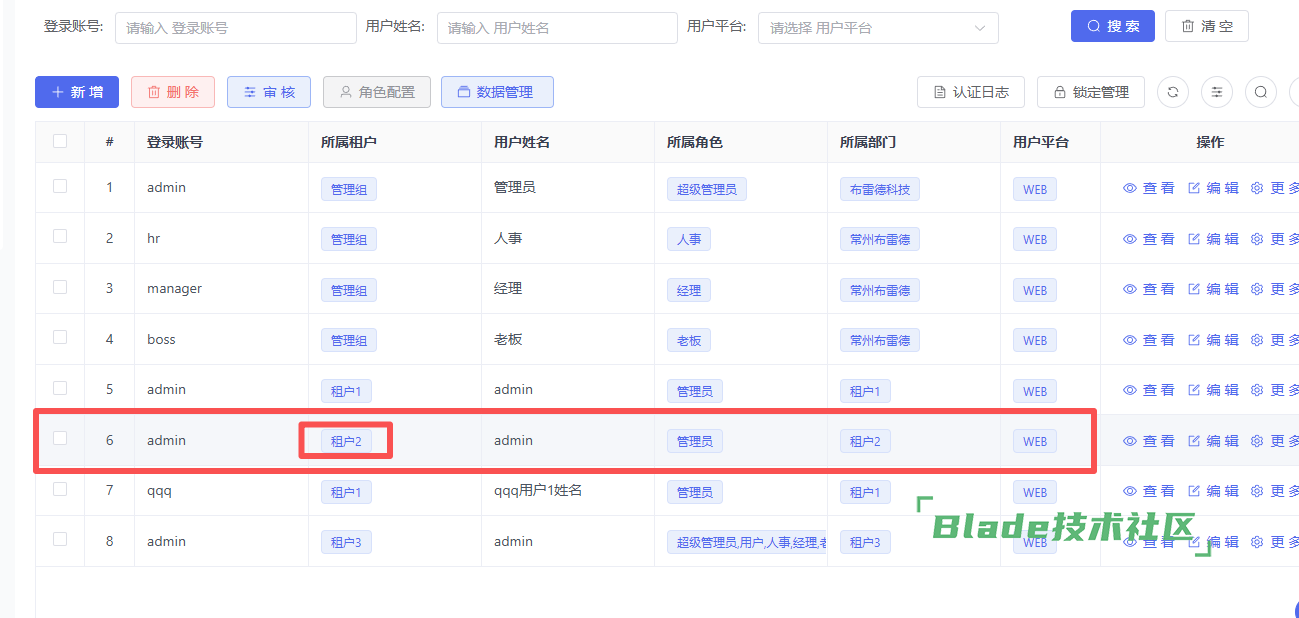The width and height of the screenshot is (1299, 618).
Task: Click the red 删除 button
Action: [x=173, y=92]
